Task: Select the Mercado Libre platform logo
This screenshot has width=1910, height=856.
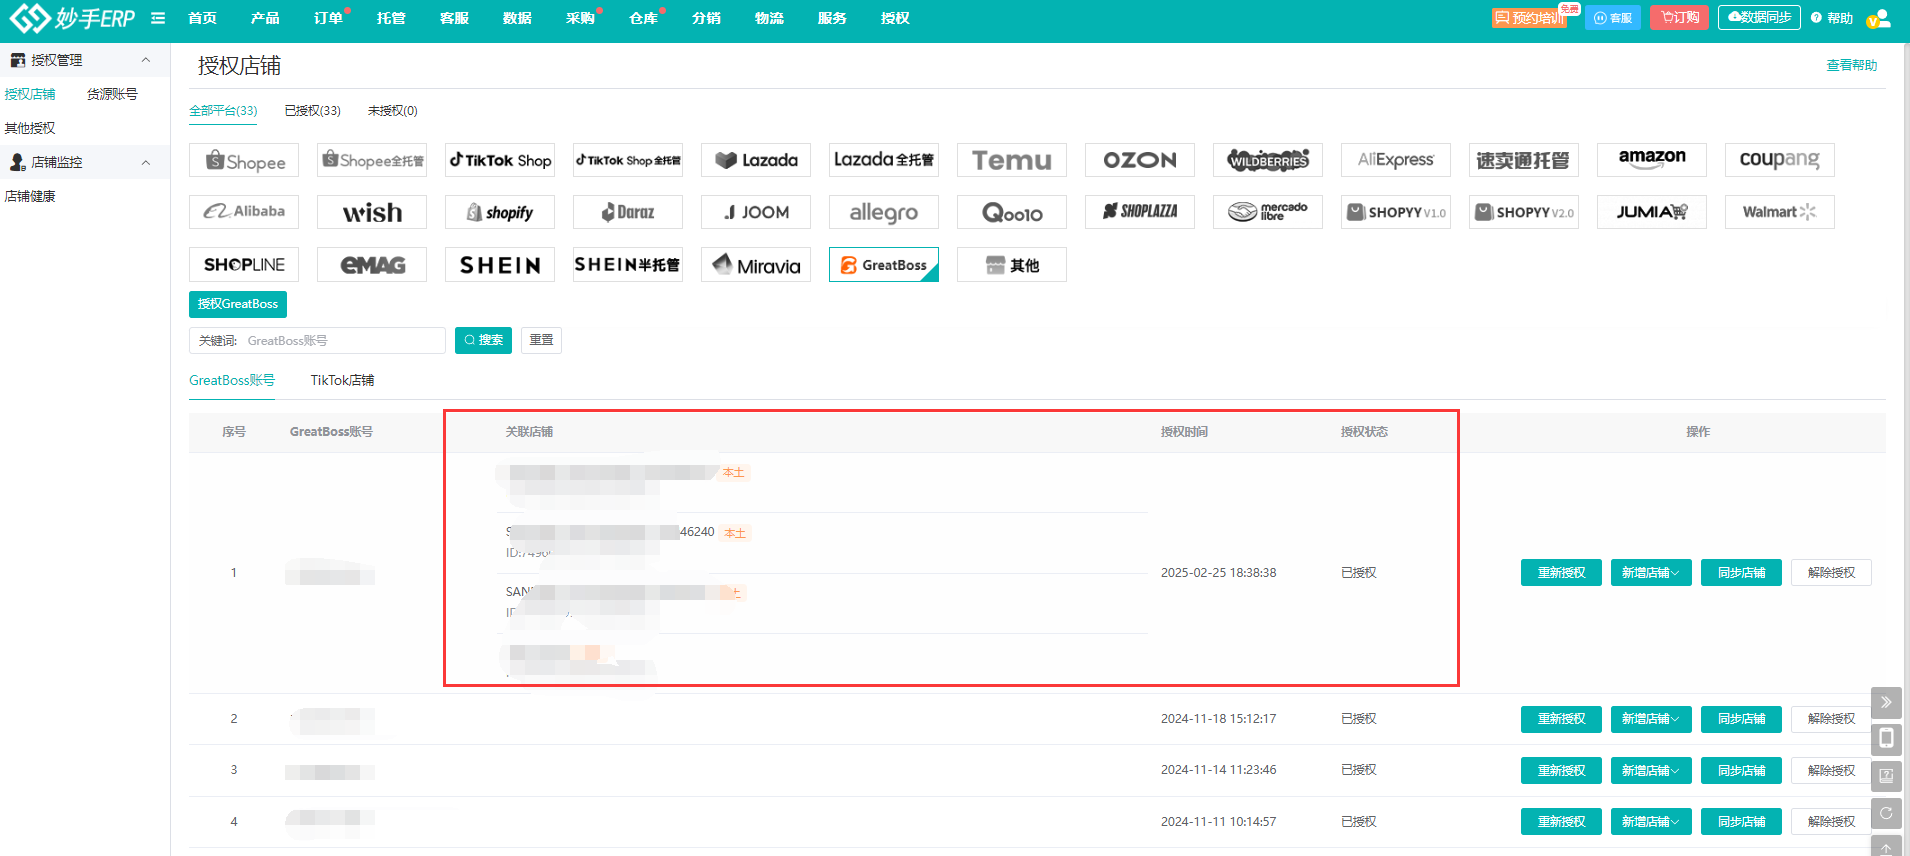Action: tap(1268, 212)
